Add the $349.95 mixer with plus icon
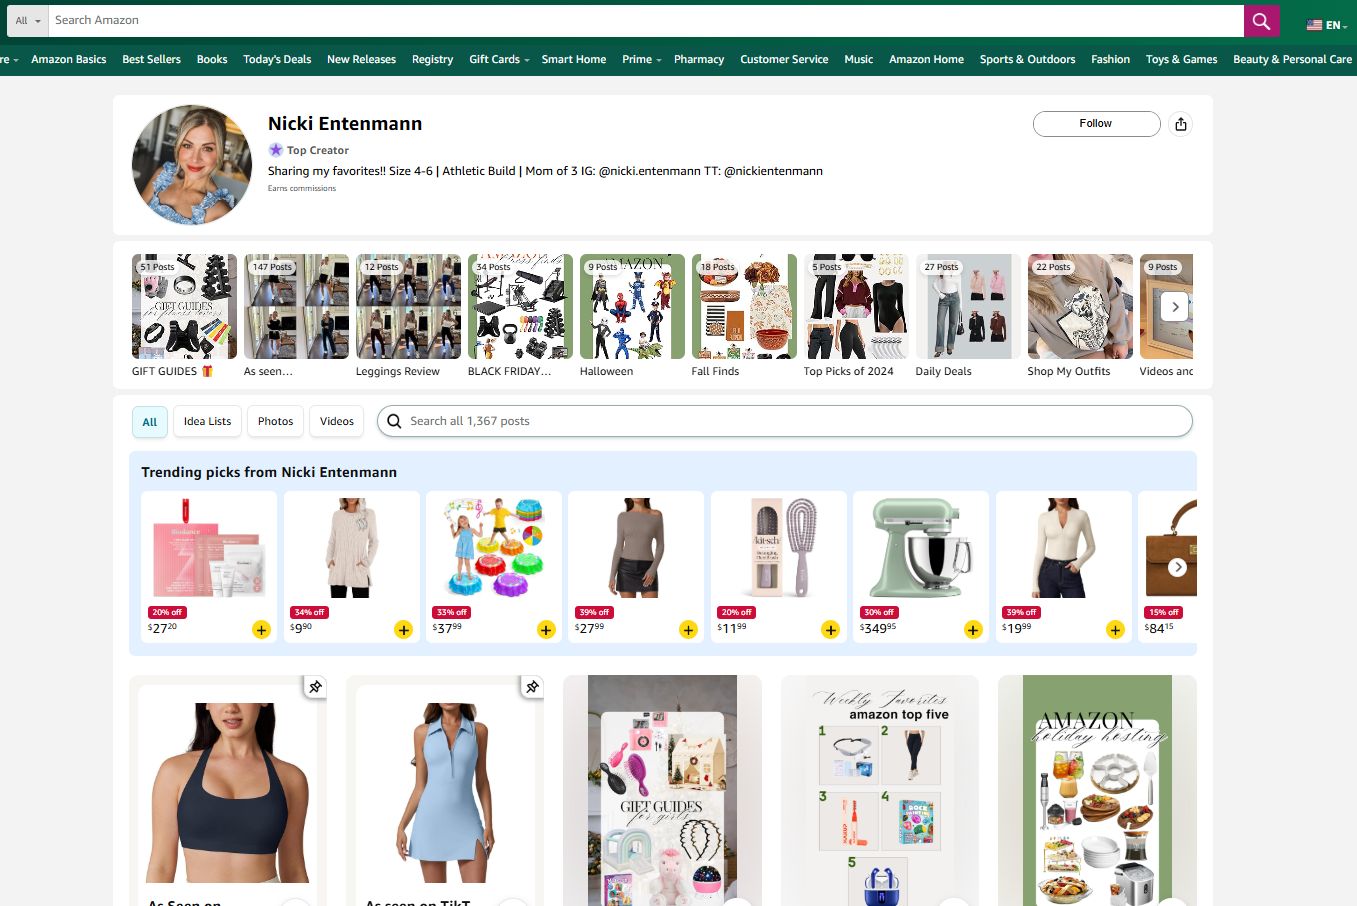1357x906 pixels. [973, 629]
